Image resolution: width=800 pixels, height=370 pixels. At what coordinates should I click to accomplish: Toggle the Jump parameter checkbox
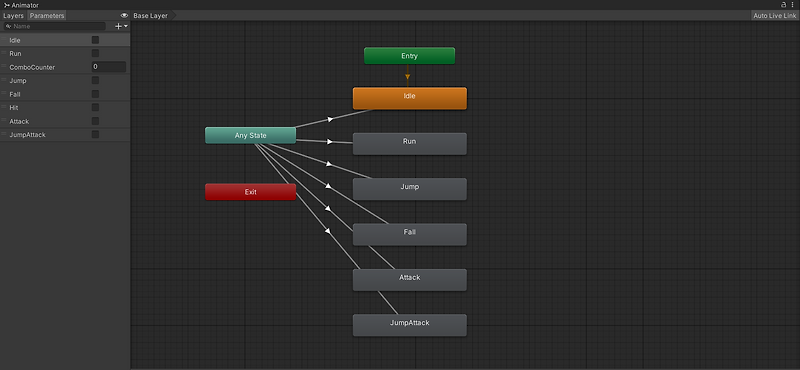pos(95,81)
